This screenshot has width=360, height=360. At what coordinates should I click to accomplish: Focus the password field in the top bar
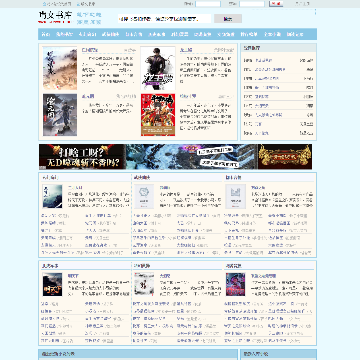coord(252,4)
